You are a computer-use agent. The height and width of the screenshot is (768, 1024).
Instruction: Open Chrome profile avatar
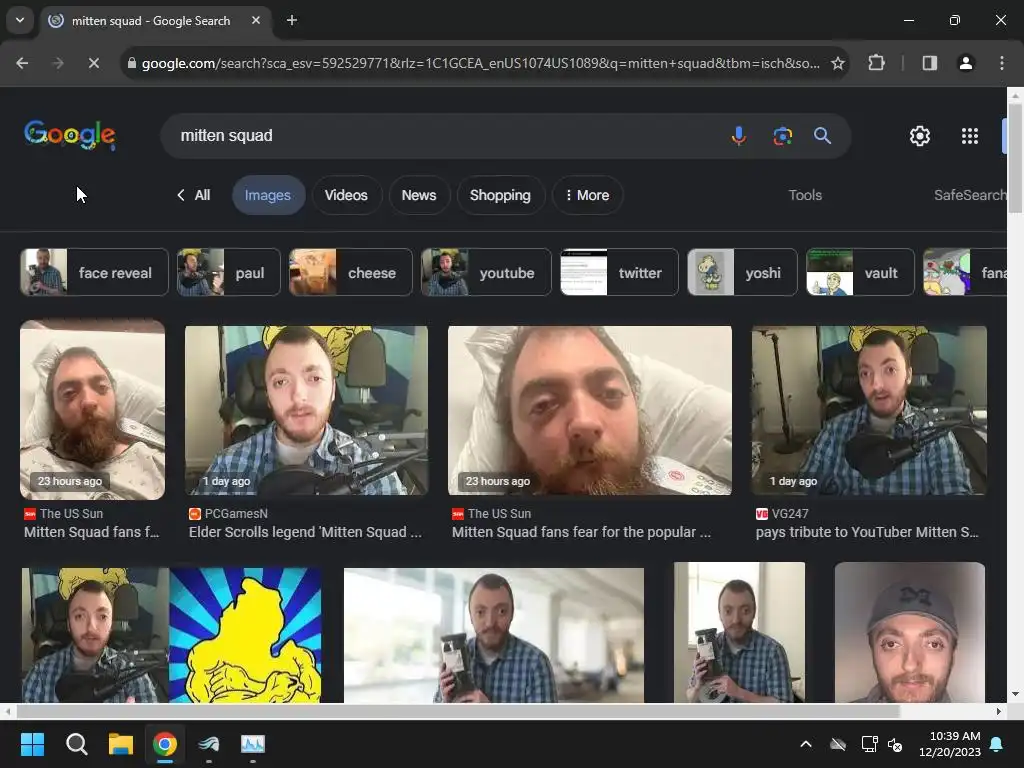[x=965, y=63]
